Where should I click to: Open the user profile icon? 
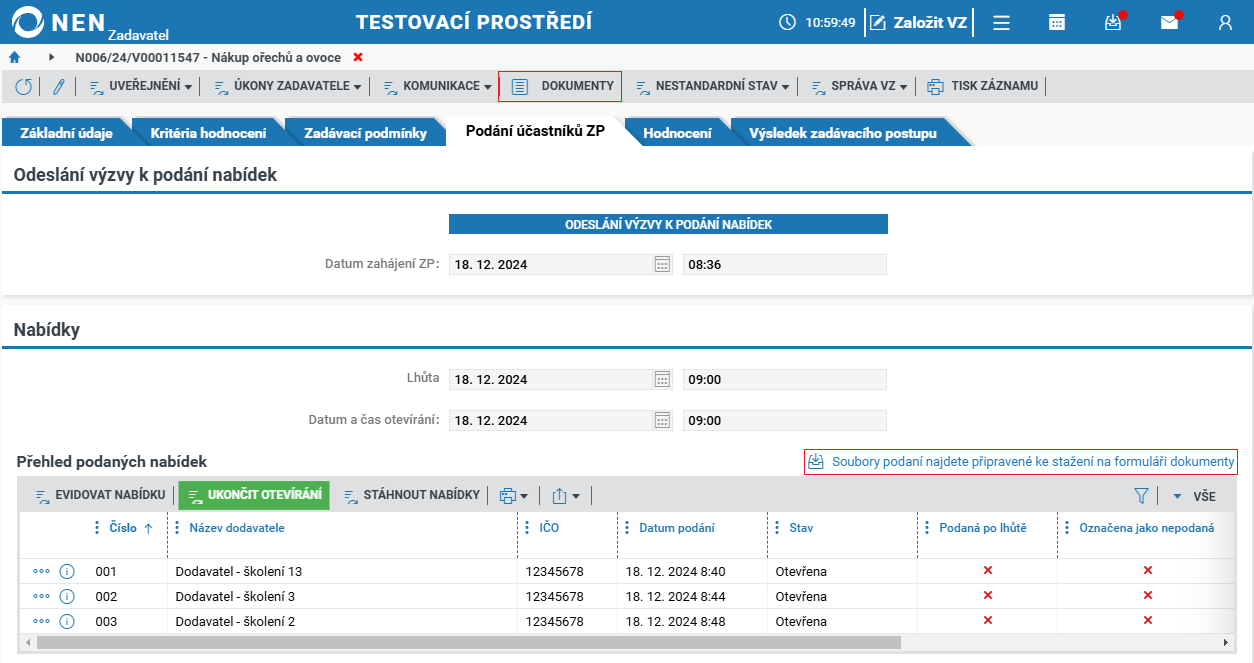pyautogui.click(x=1225, y=22)
